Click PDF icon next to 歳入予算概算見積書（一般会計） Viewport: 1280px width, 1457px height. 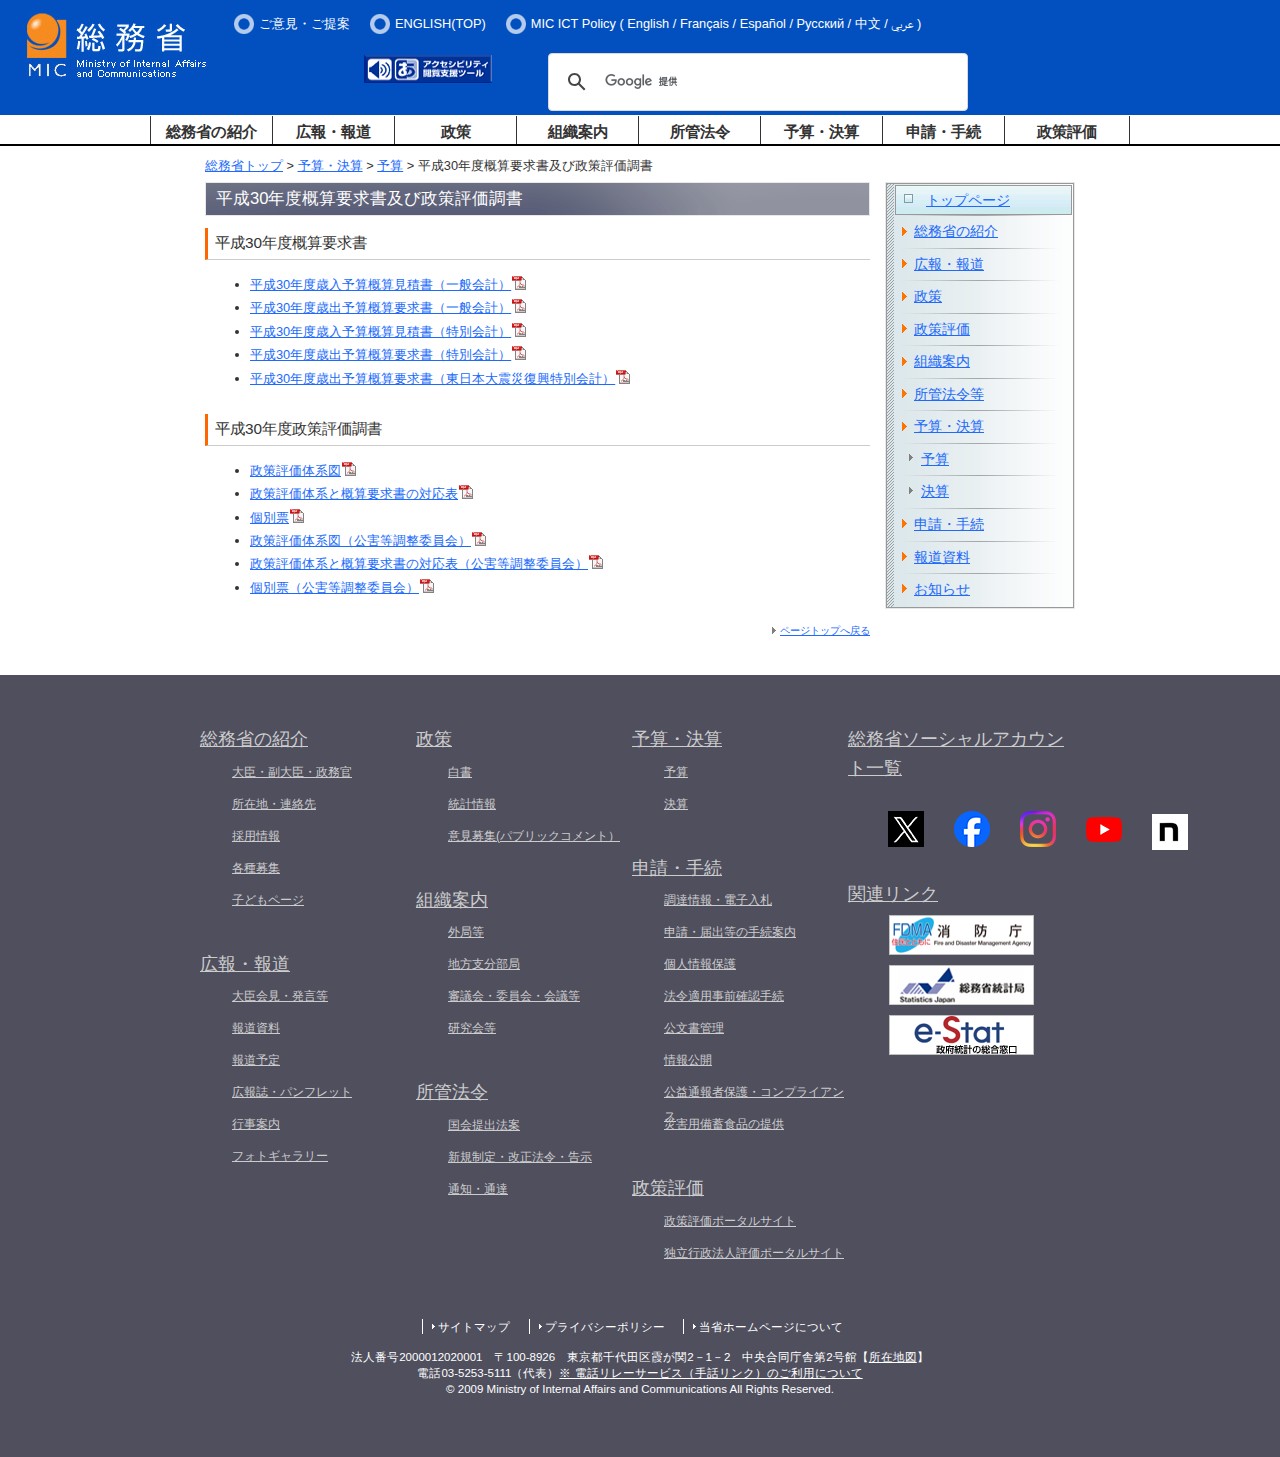pos(519,283)
